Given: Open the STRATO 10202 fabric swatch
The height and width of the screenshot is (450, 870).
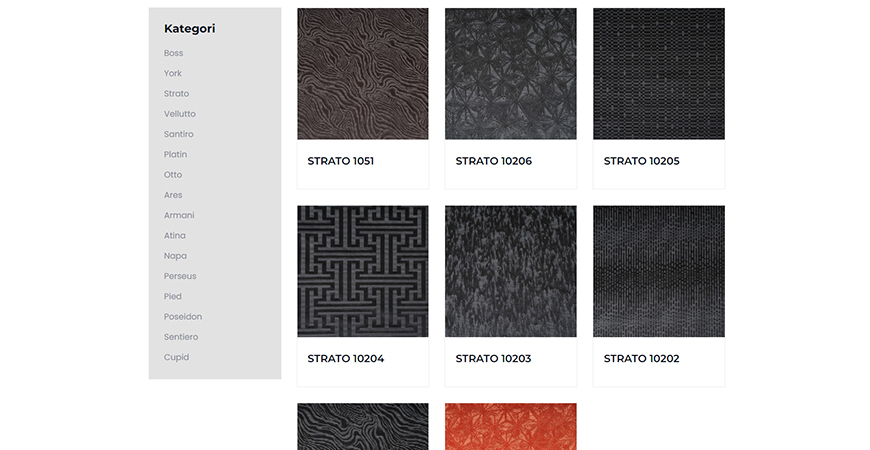Looking at the screenshot, I should pyautogui.click(x=659, y=271).
